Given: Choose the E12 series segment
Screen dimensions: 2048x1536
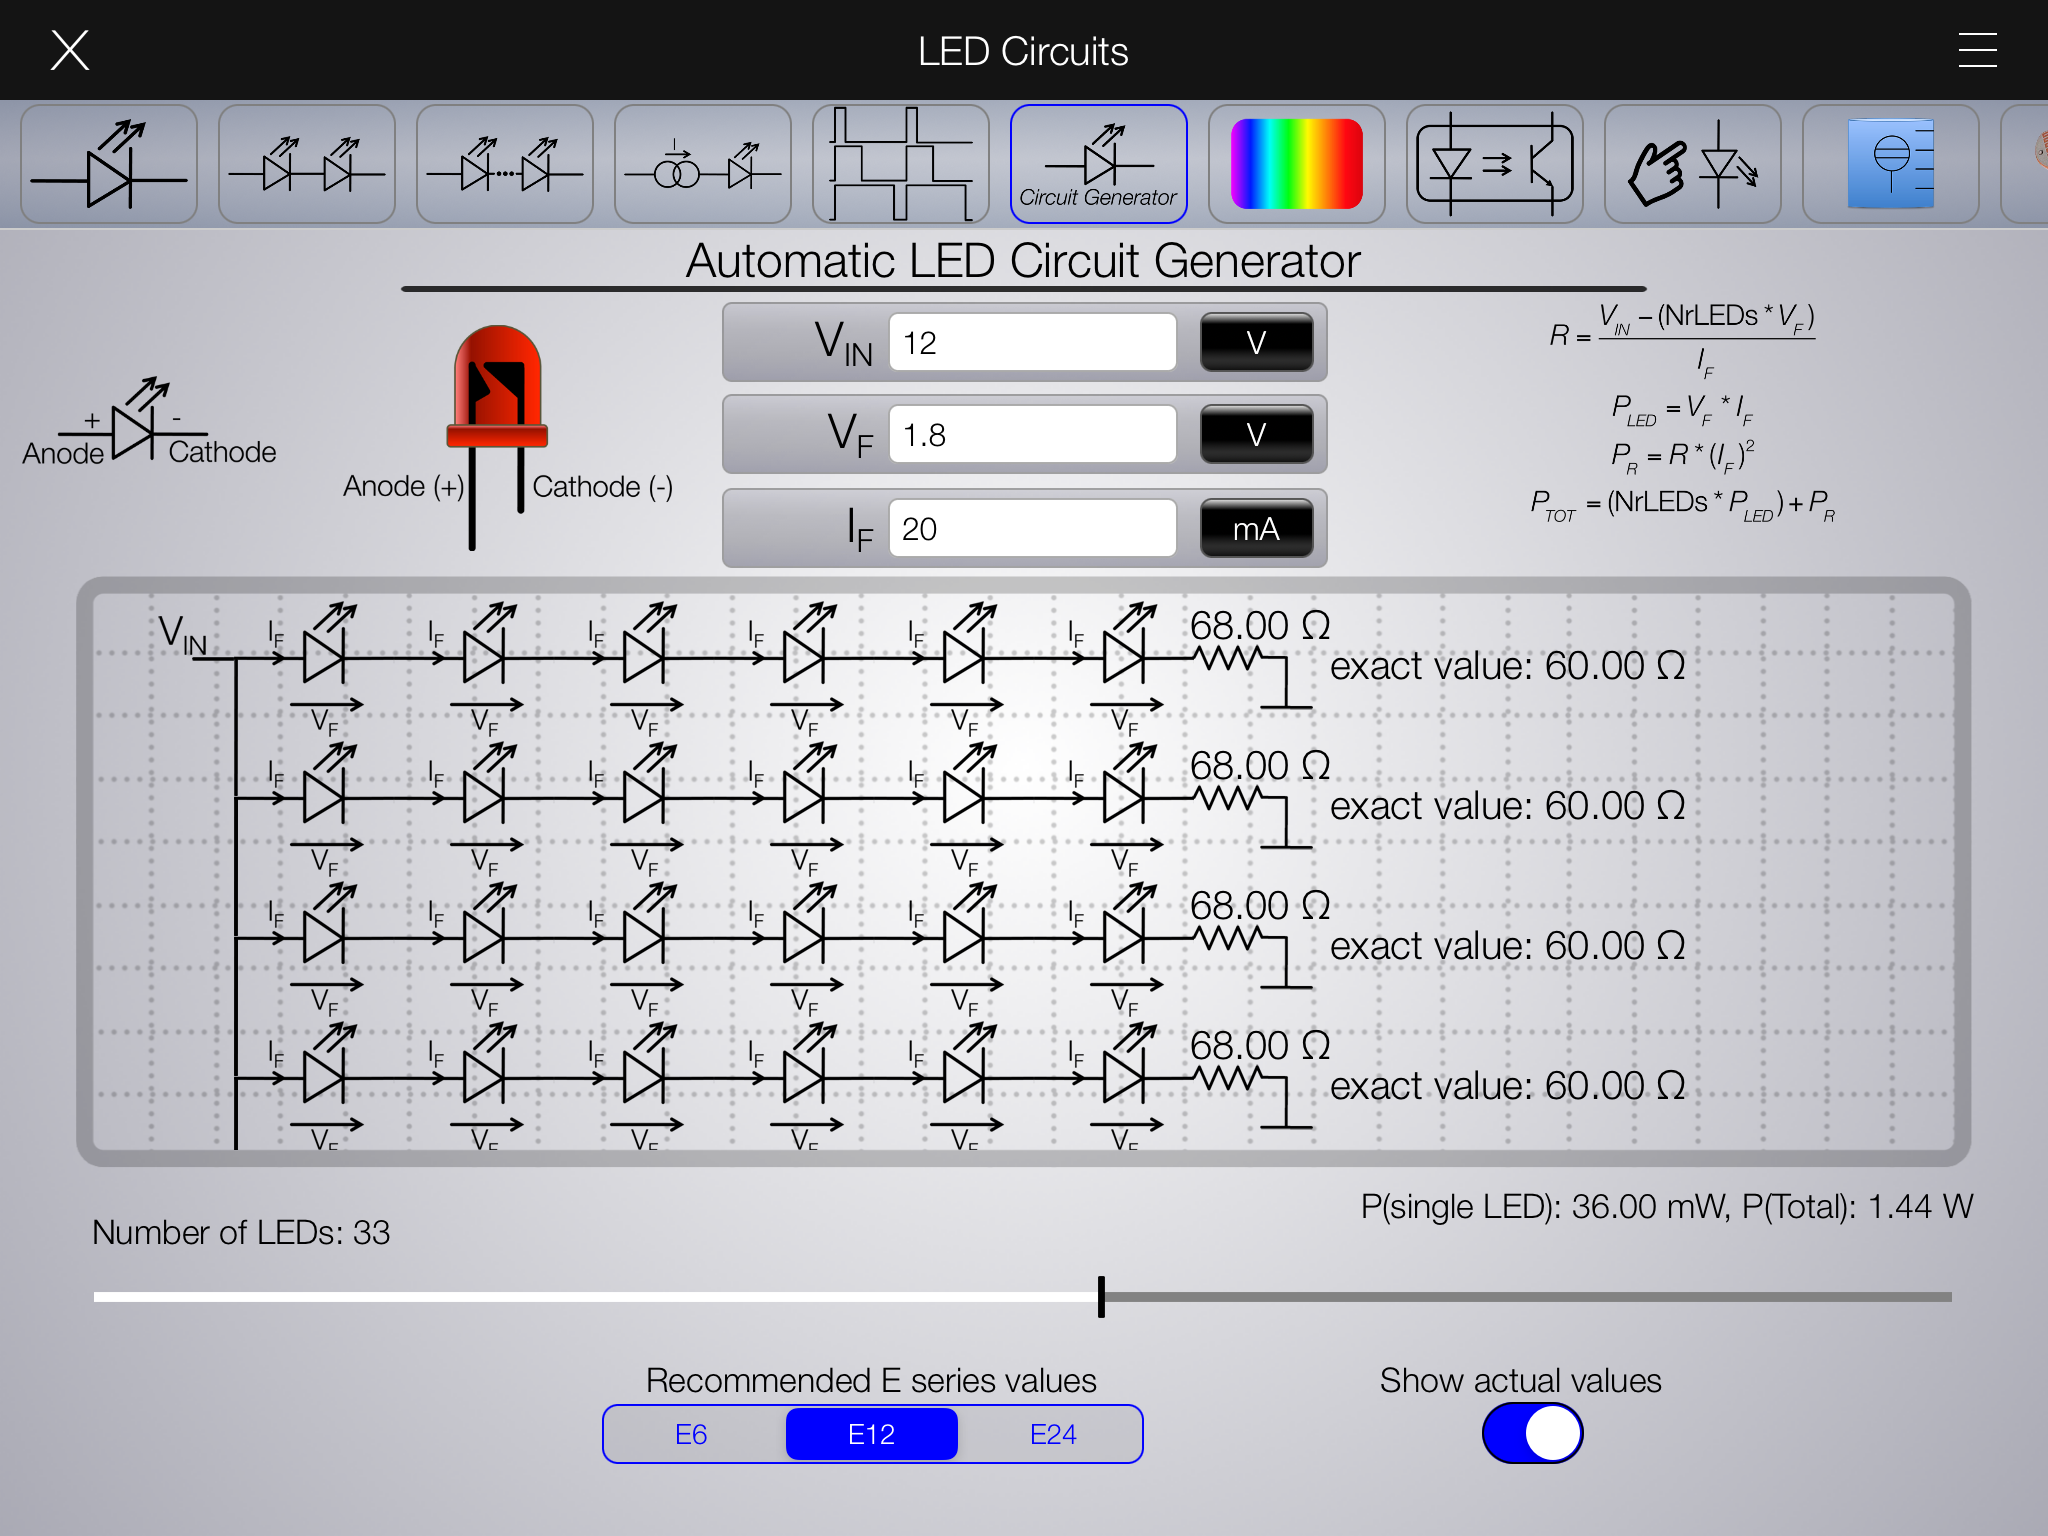Looking at the screenshot, I should [x=871, y=1434].
